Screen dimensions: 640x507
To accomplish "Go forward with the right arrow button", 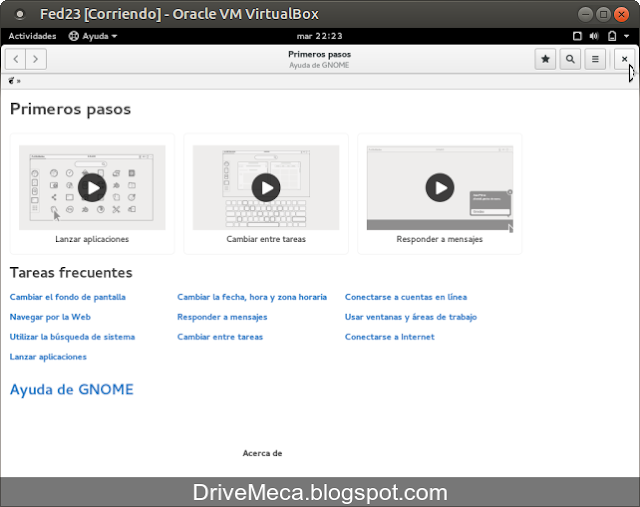I will coord(36,59).
